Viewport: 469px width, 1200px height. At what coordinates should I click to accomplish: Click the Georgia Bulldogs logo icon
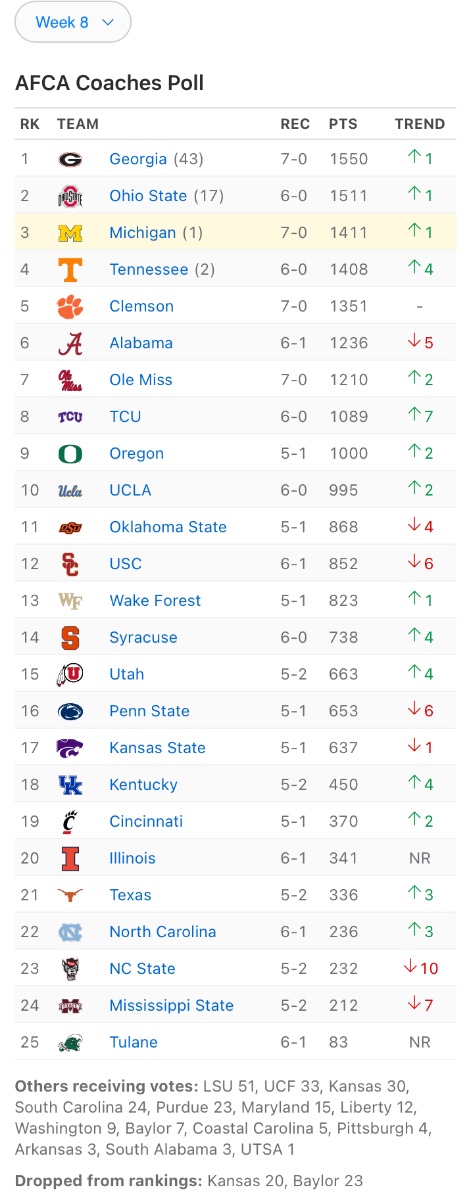tap(70, 159)
